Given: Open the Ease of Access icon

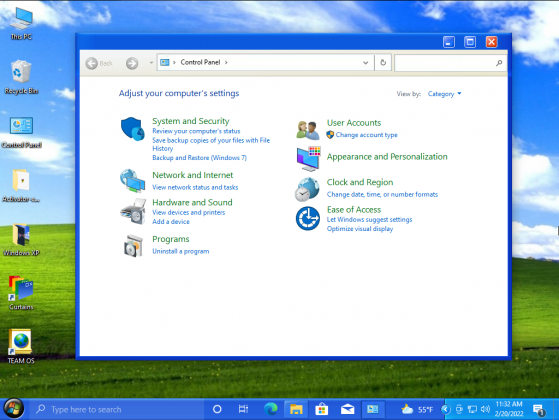Looking at the screenshot, I should (308, 218).
